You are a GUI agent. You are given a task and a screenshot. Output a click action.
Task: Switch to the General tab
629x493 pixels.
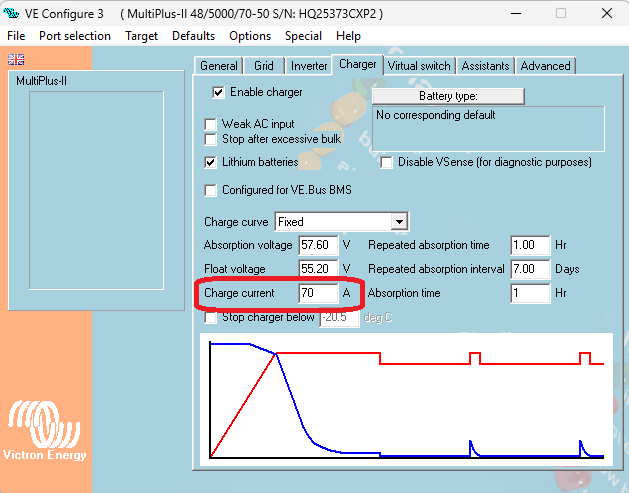click(219, 66)
